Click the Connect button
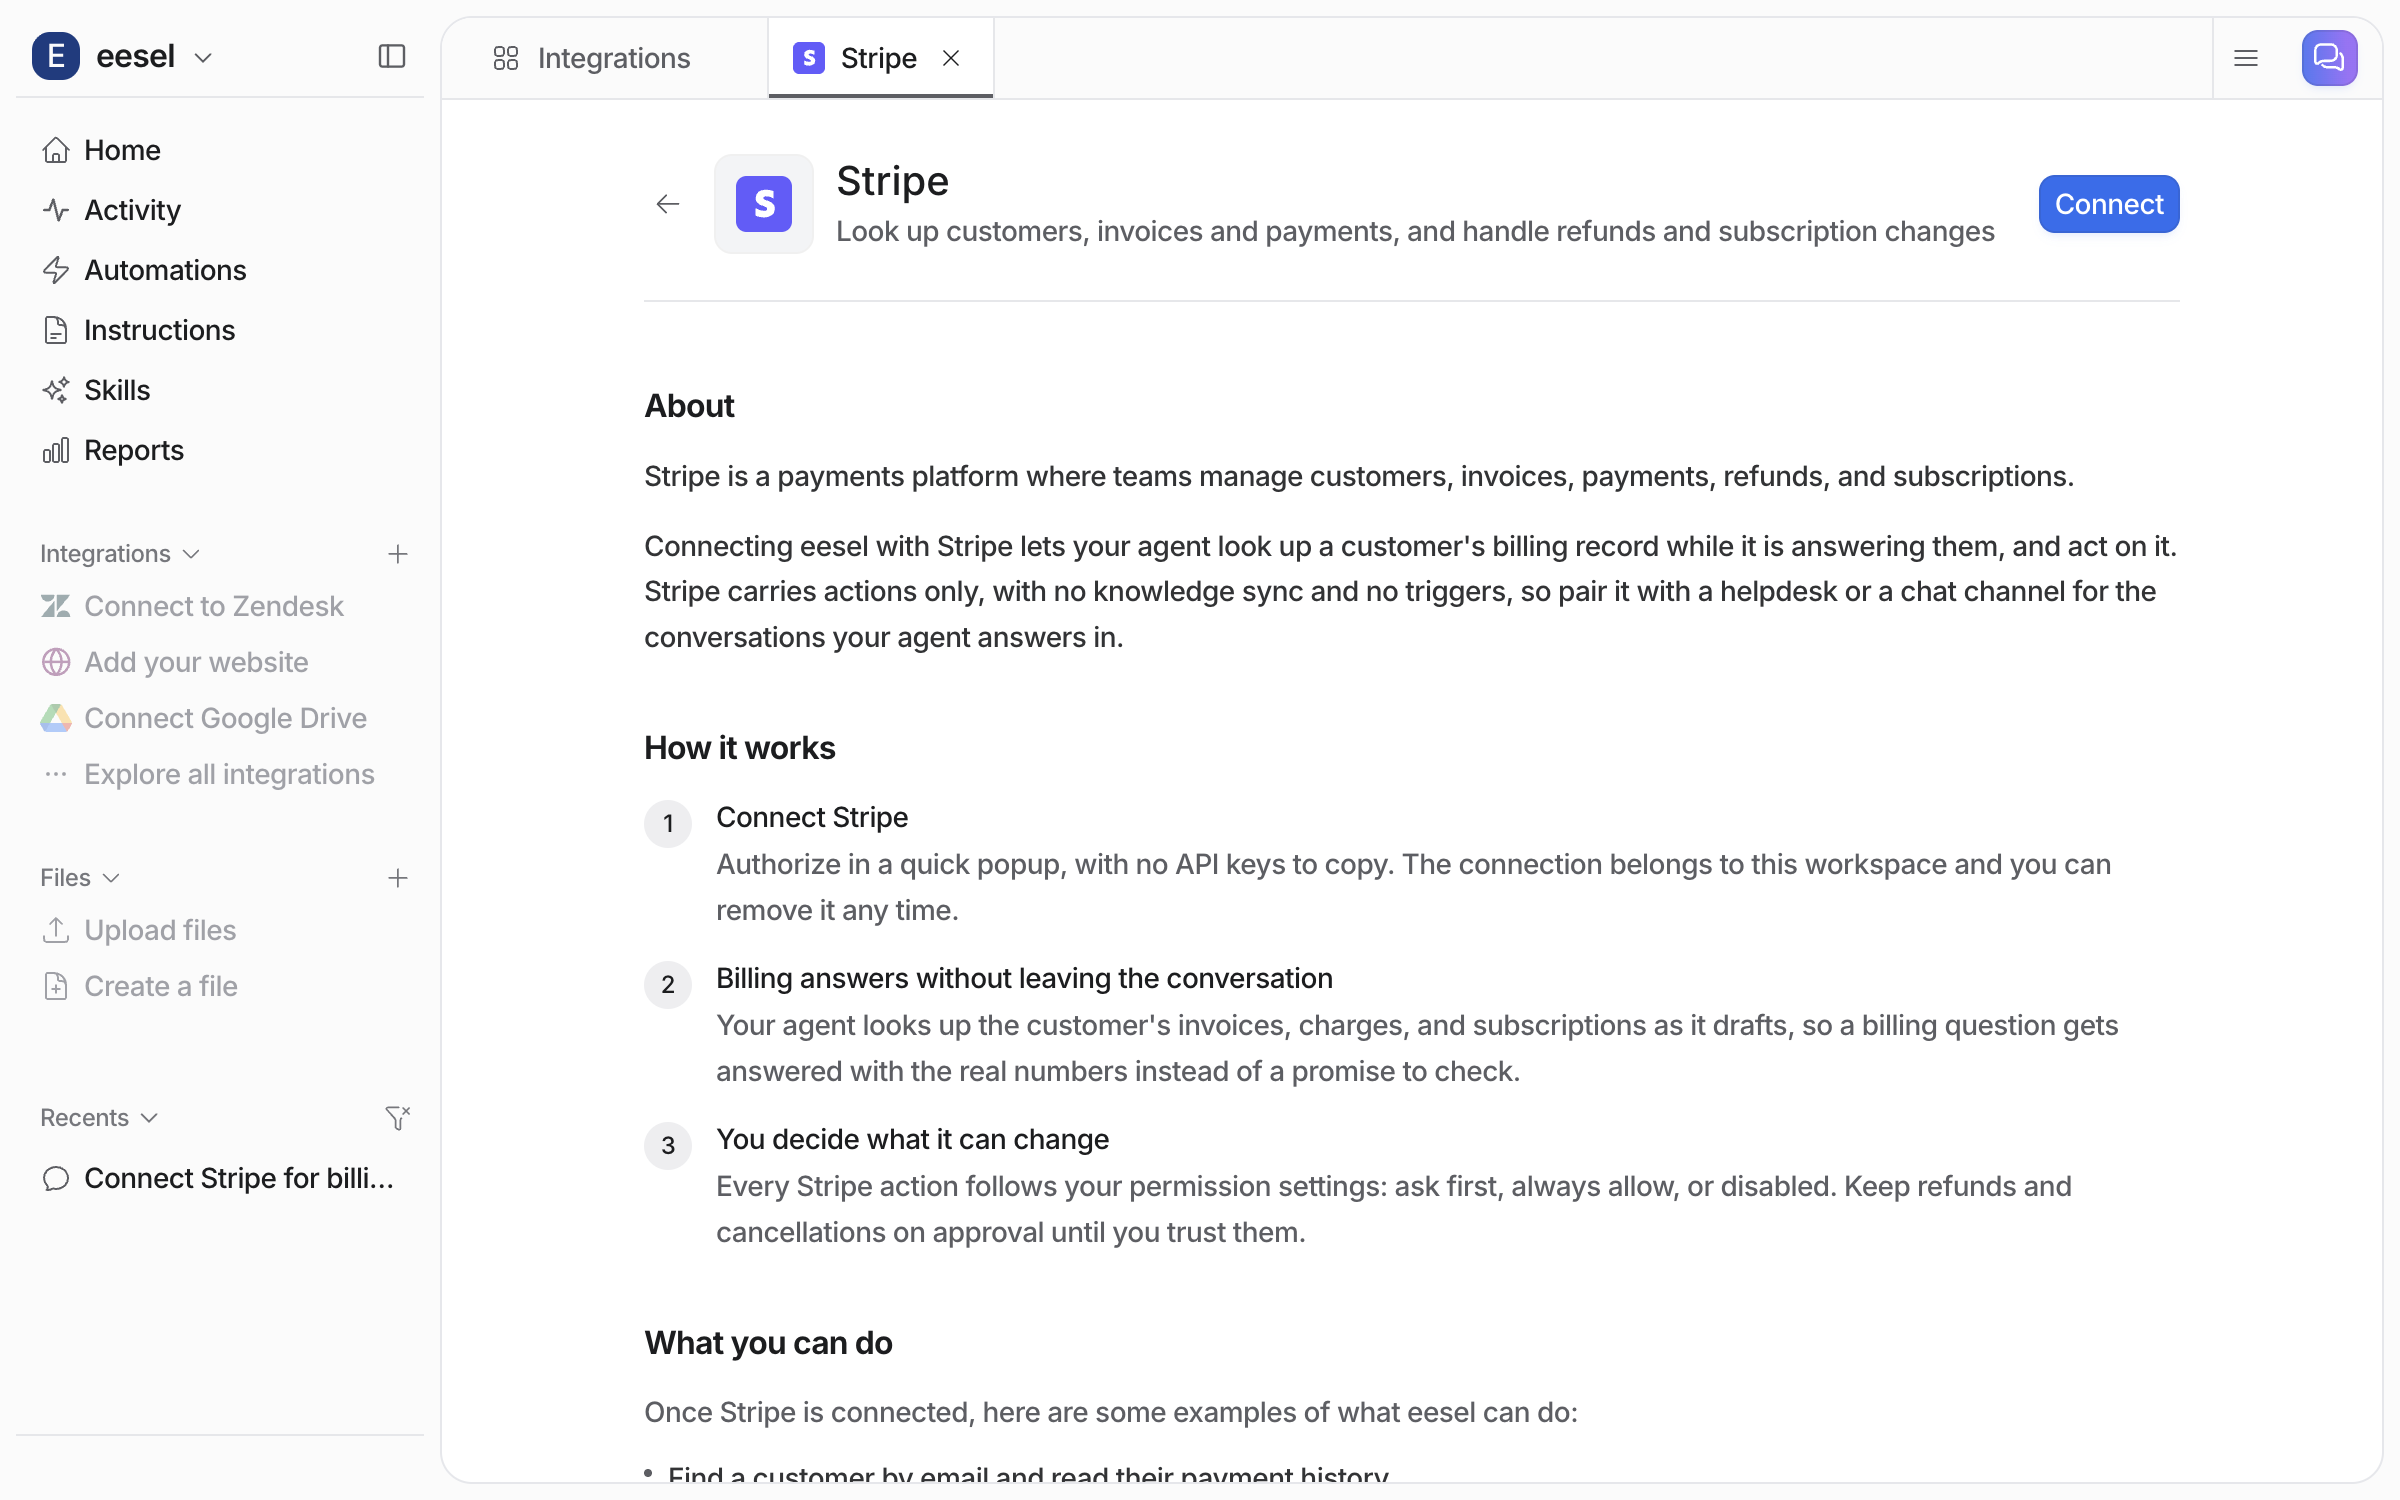The height and width of the screenshot is (1500, 2400). click(x=2109, y=204)
